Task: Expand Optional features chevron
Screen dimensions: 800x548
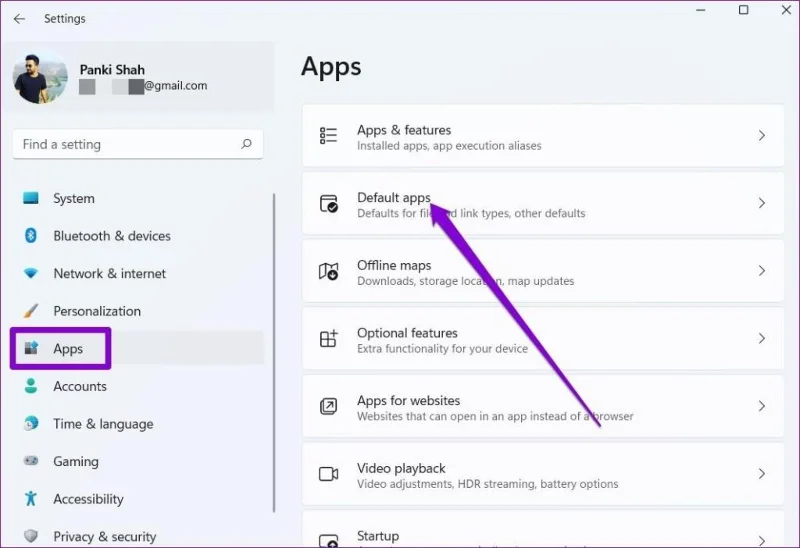Action: point(762,338)
